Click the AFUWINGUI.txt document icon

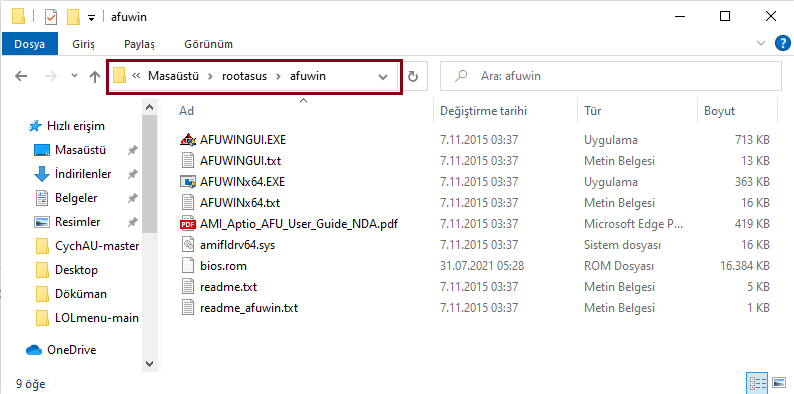click(188, 161)
